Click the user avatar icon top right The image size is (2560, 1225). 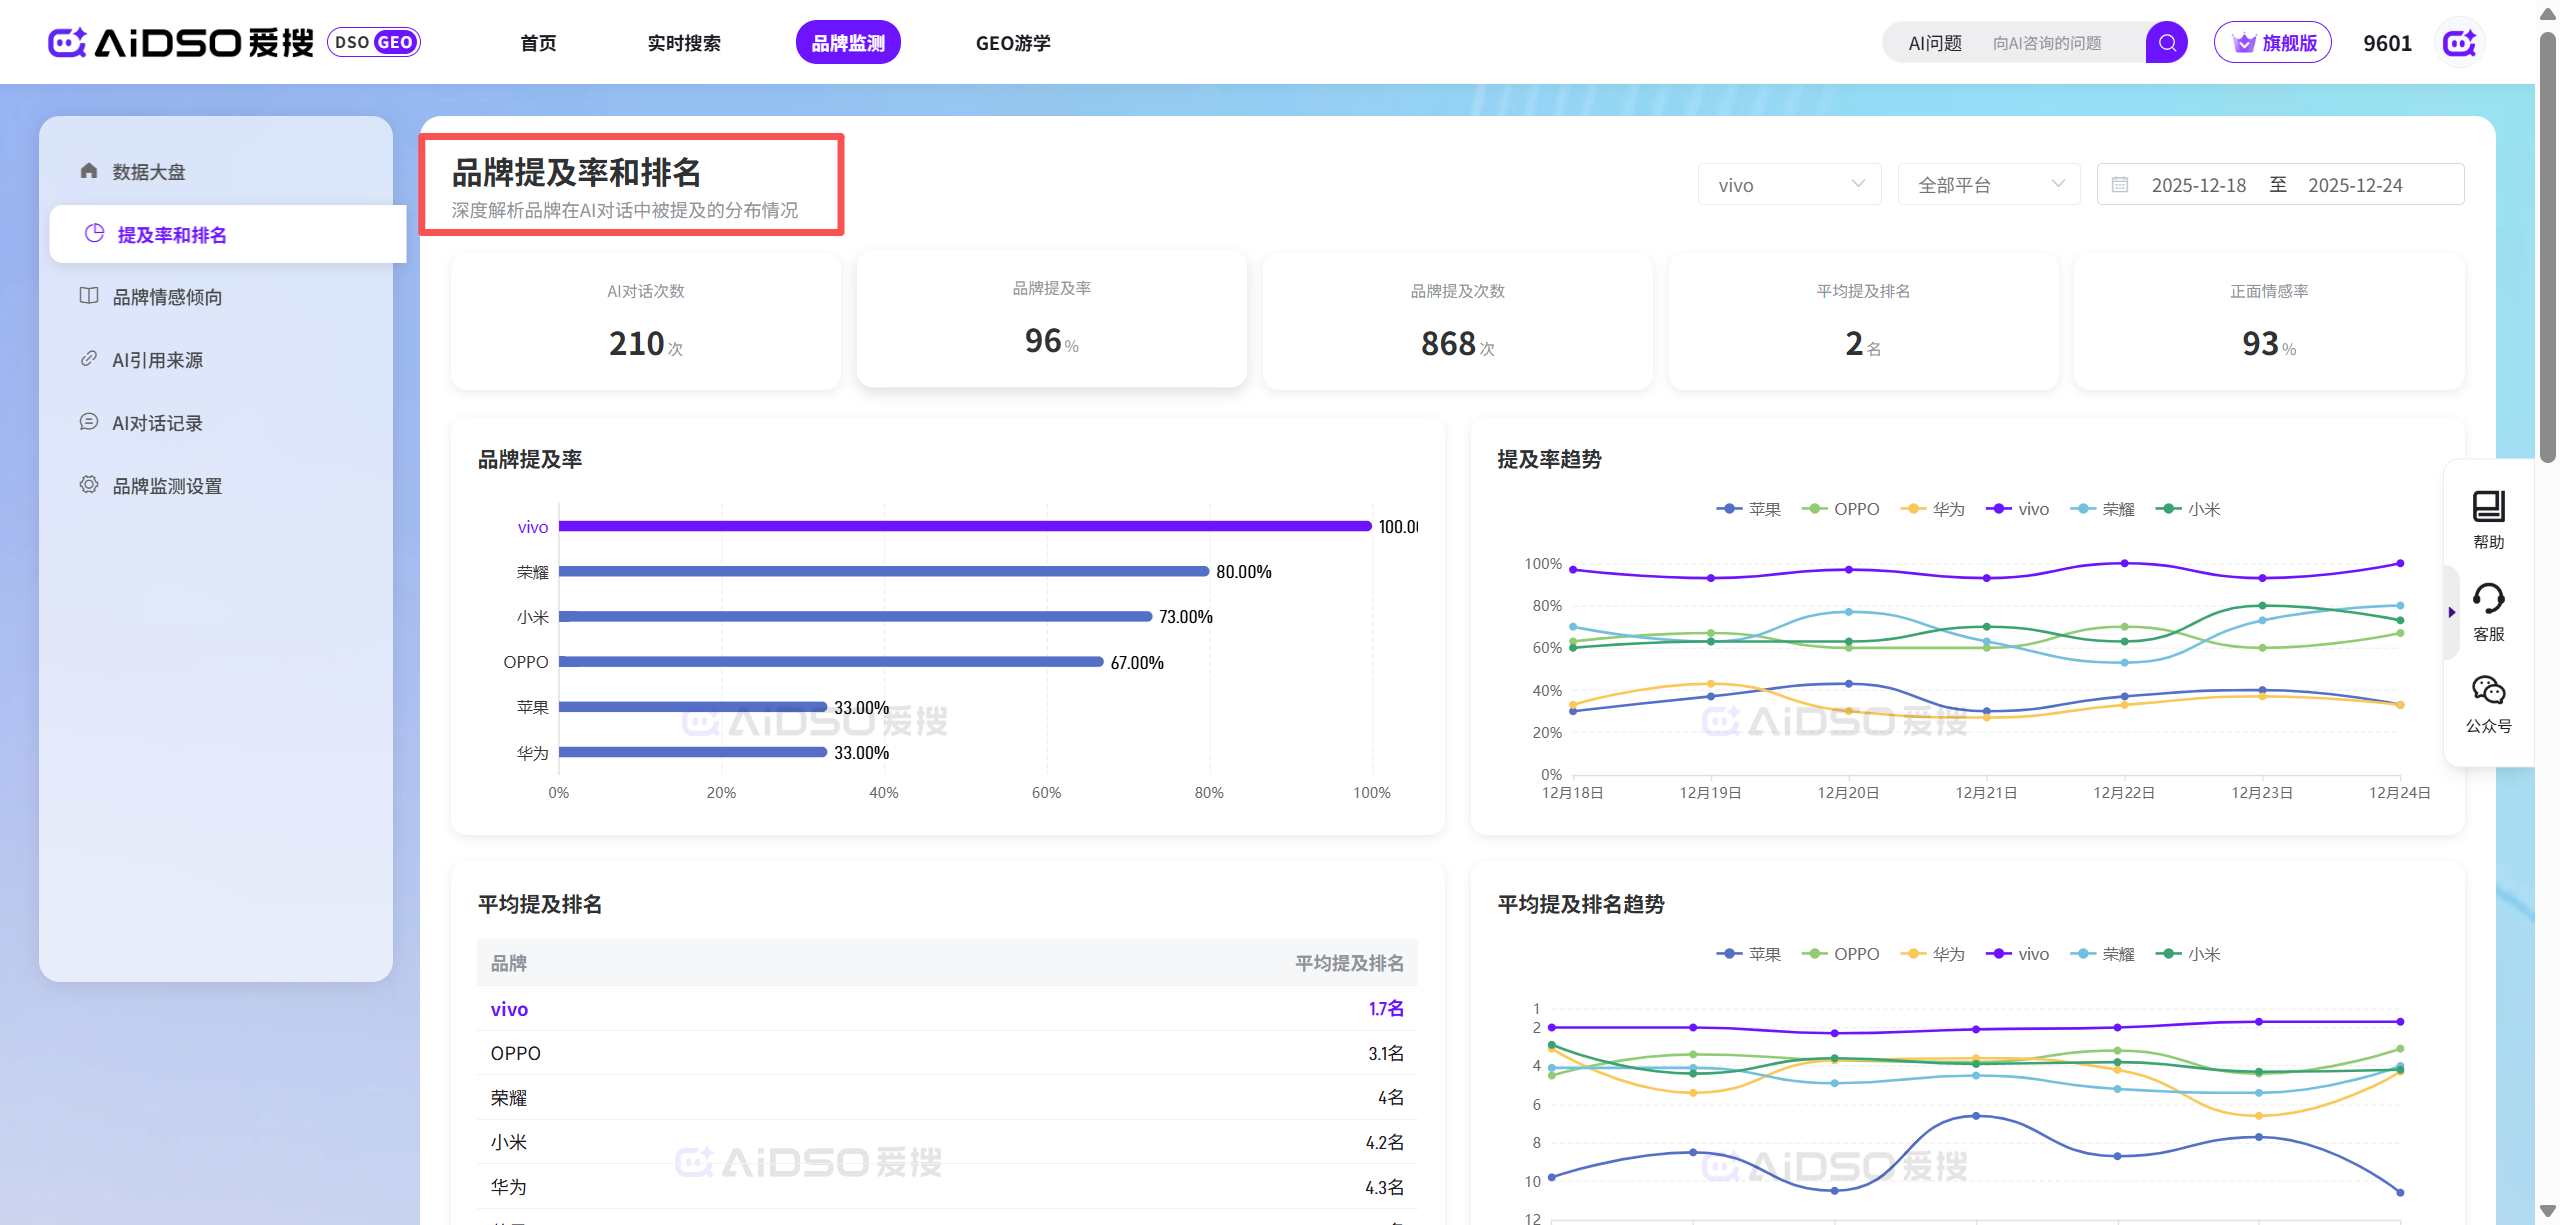2459,43
